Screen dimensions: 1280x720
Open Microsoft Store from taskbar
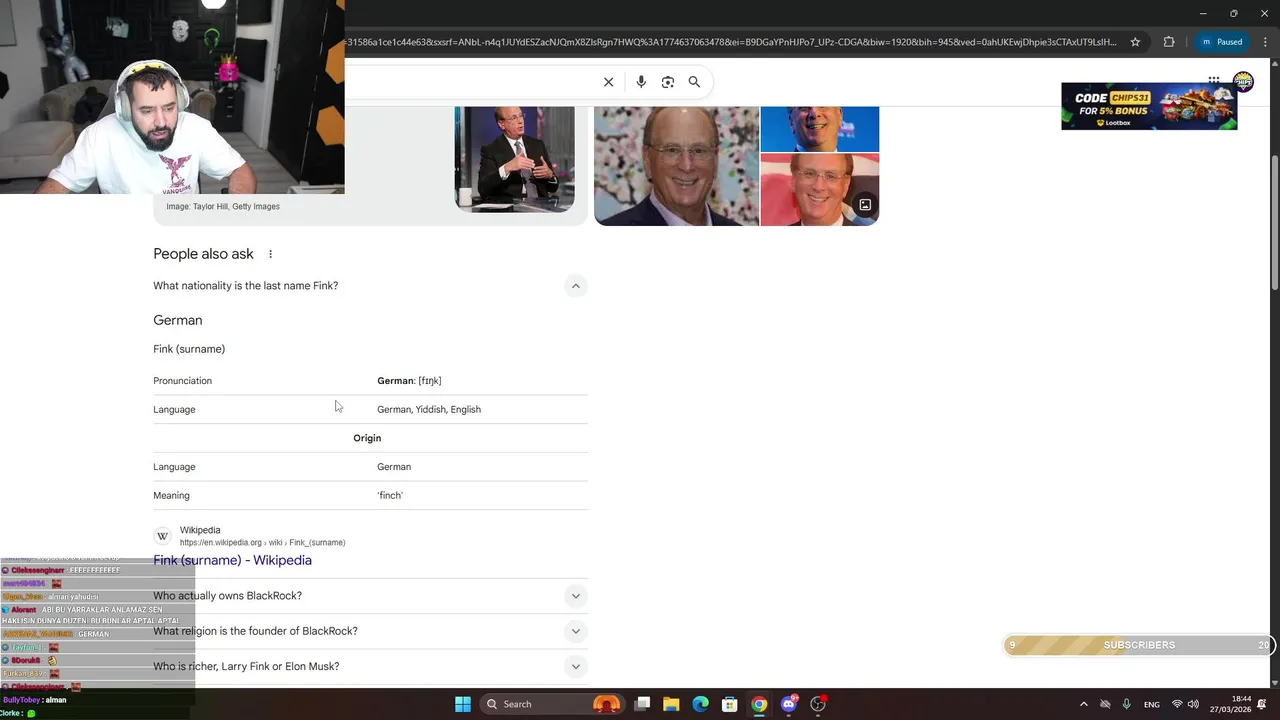(730, 704)
